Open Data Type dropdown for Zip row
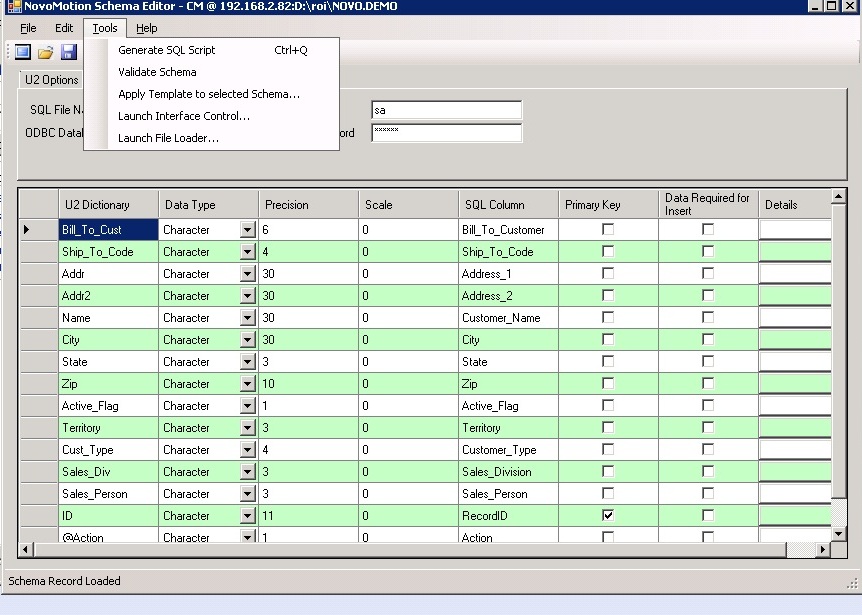862x615 pixels. click(x=248, y=384)
